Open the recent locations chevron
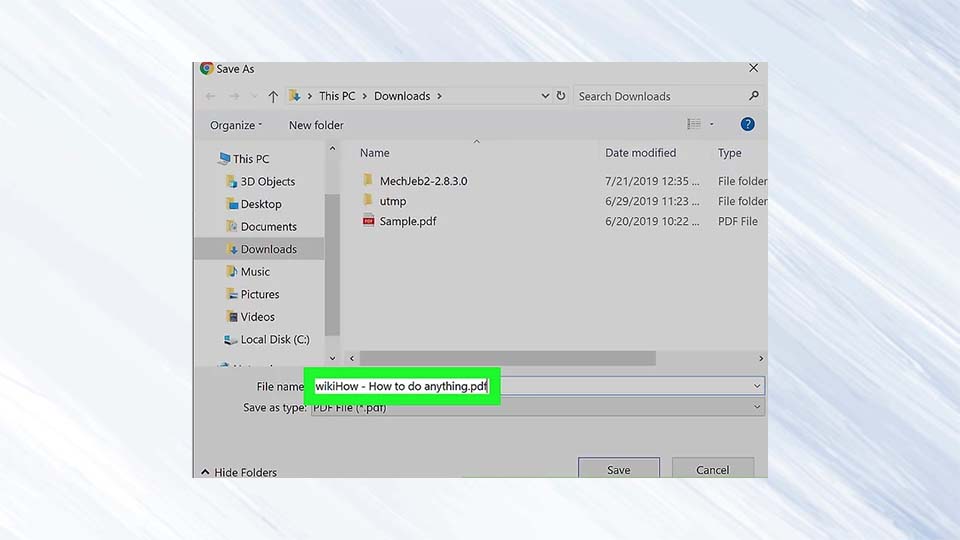This screenshot has width=960, height=540. 253,96
